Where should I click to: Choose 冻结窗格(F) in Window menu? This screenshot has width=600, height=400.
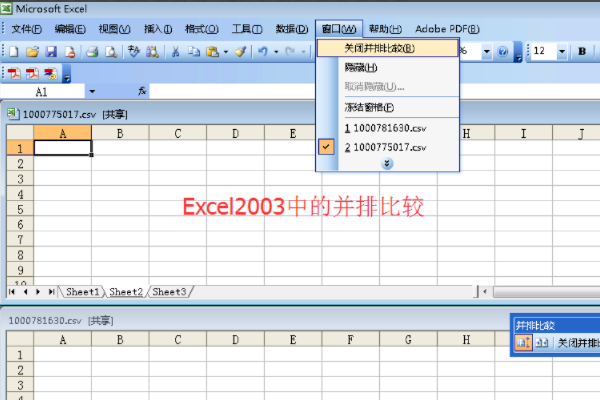click(x=388, y=108)
